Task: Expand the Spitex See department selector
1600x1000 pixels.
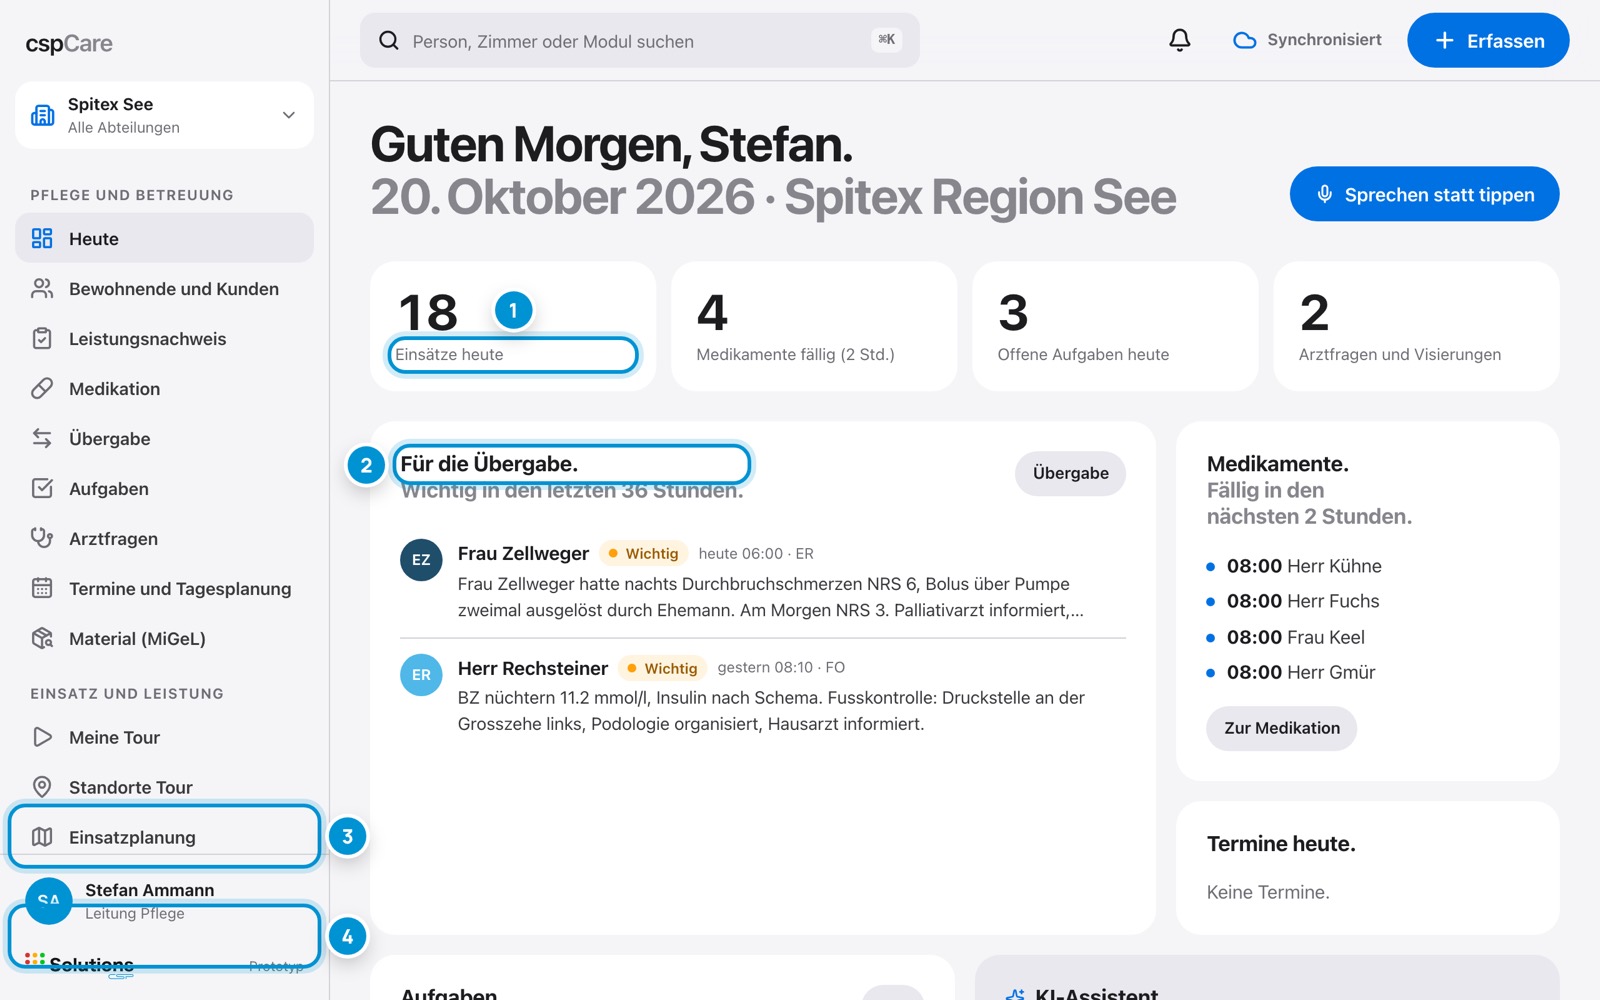Action: pos(164,115)
